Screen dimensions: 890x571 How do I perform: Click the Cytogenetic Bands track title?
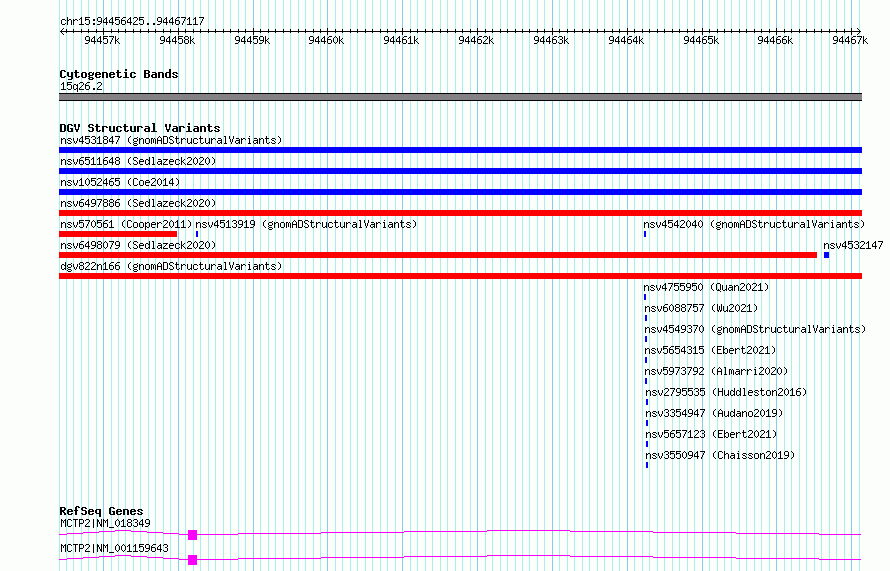pos(119,74)
